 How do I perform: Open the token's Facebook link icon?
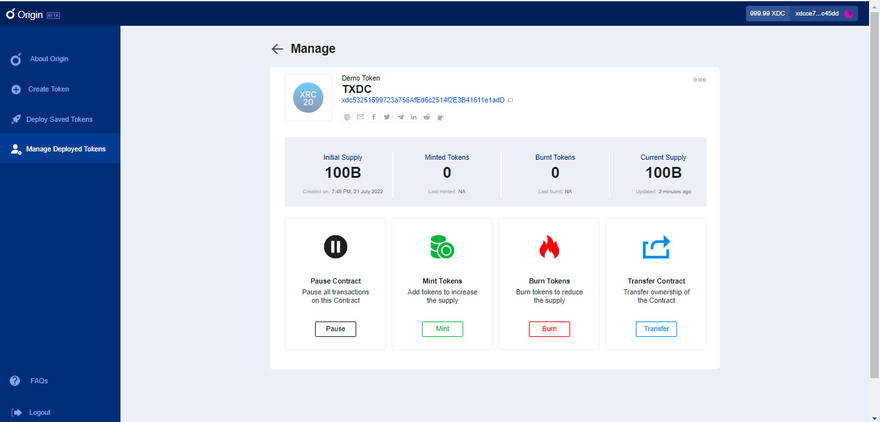(x=374, y=117)
